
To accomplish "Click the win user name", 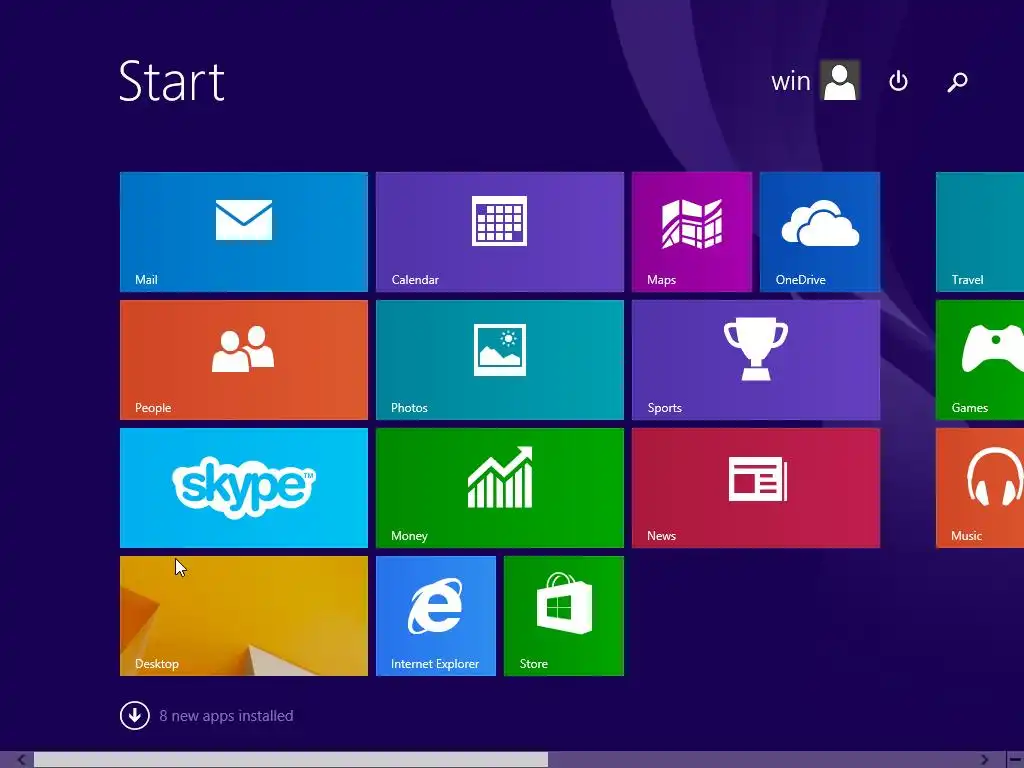I will [x=790, y=82].
